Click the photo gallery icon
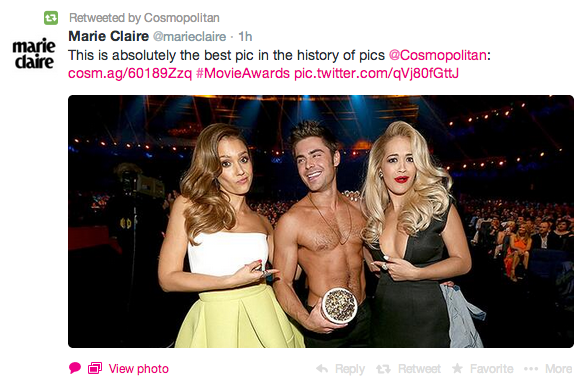This screenshot has height=386, width=583. tap(95, 368)
